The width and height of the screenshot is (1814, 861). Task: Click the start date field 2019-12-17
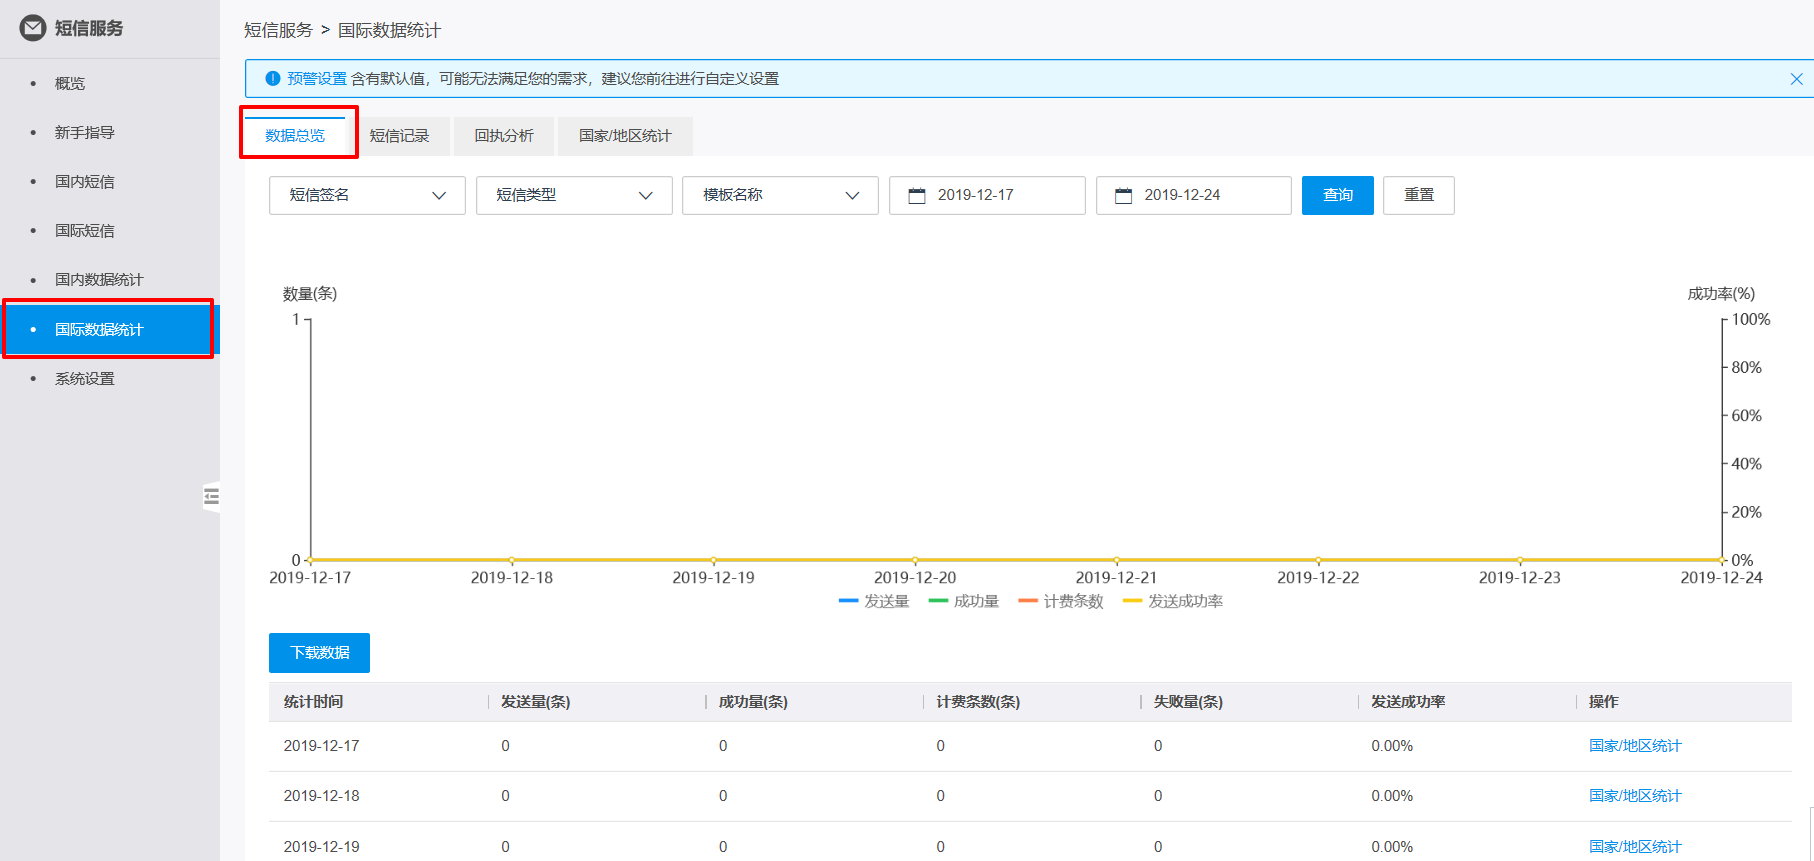(987, 195)
